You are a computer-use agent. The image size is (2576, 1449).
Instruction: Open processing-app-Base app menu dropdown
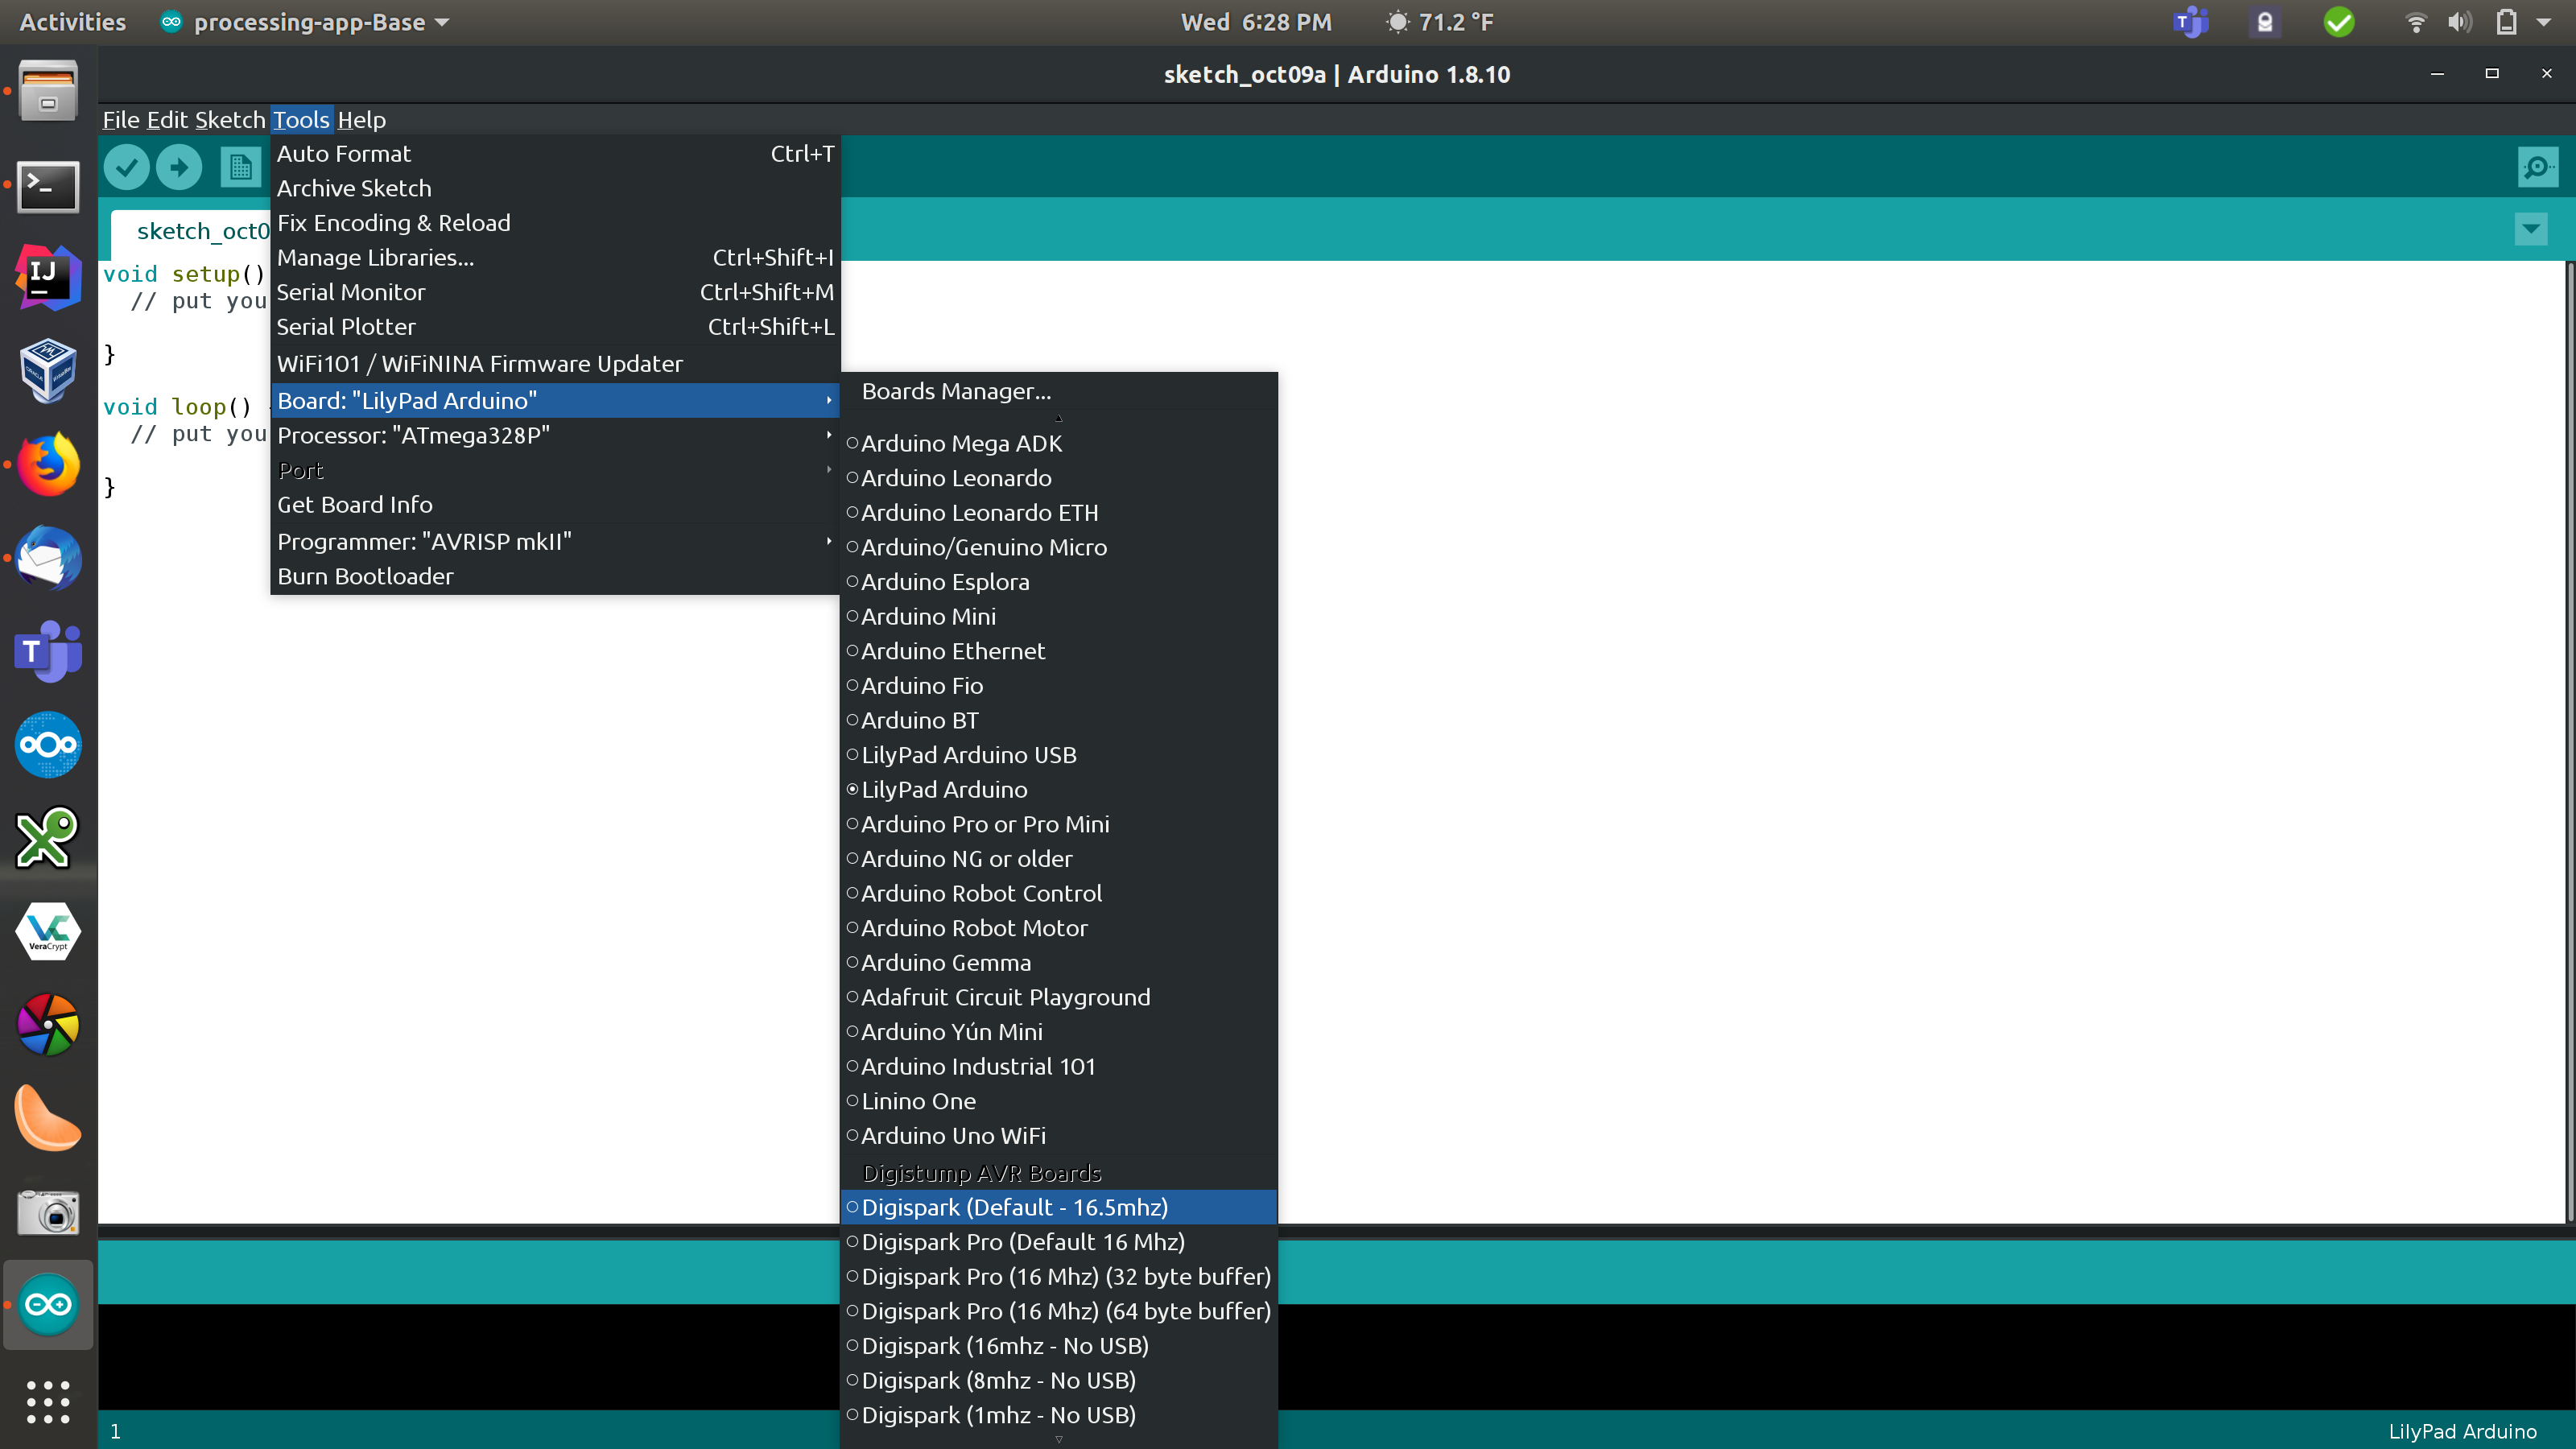pyautogui.click(x=305, y=22)
